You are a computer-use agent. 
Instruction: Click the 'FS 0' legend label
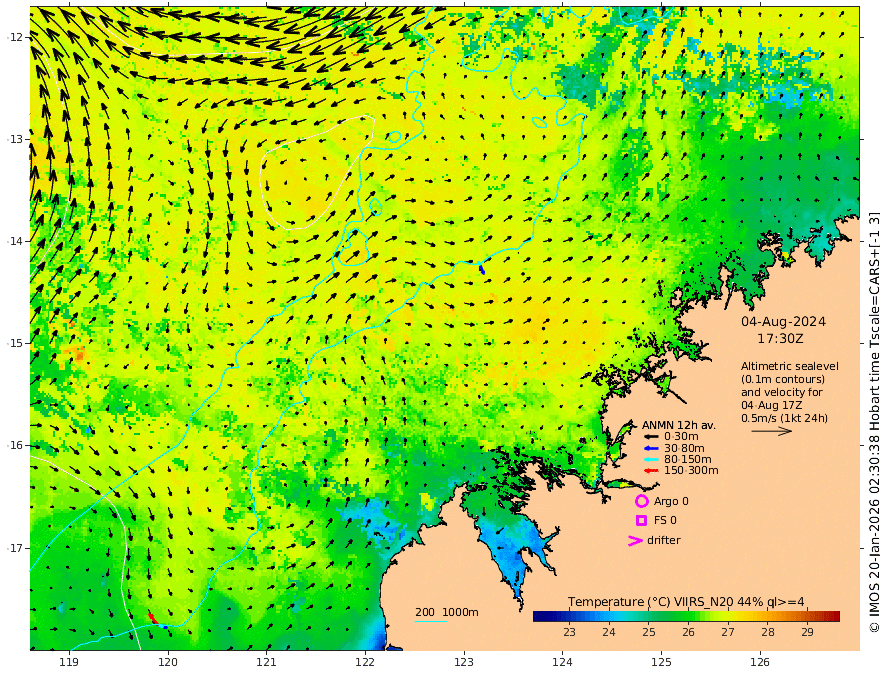(x=665, y=521)
